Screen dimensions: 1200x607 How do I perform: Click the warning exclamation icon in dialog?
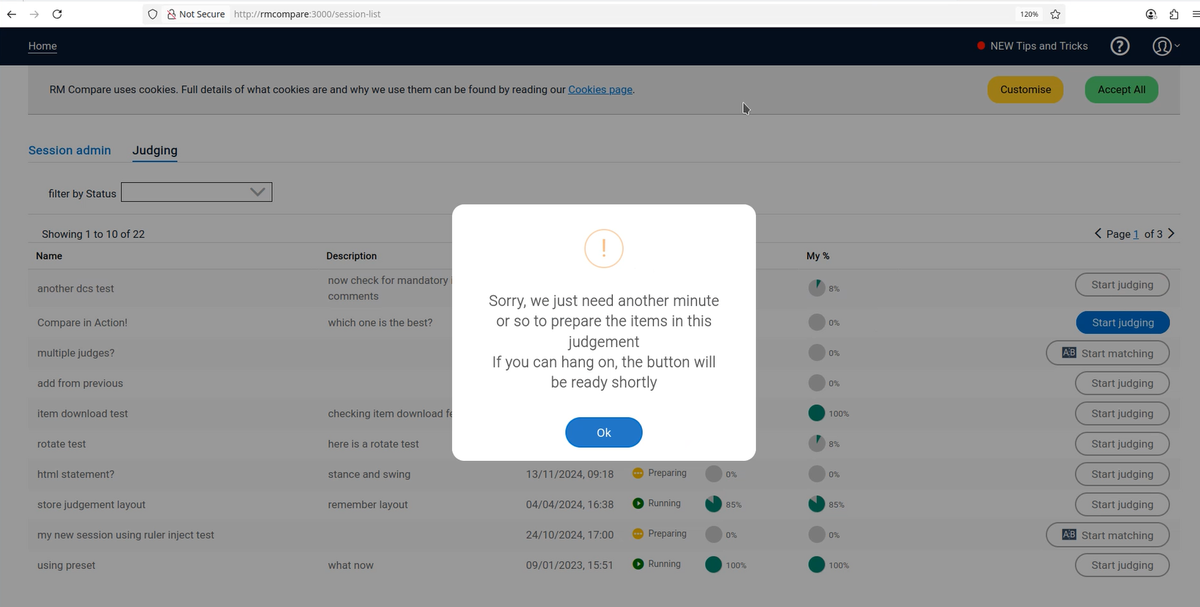coord(603,247)
